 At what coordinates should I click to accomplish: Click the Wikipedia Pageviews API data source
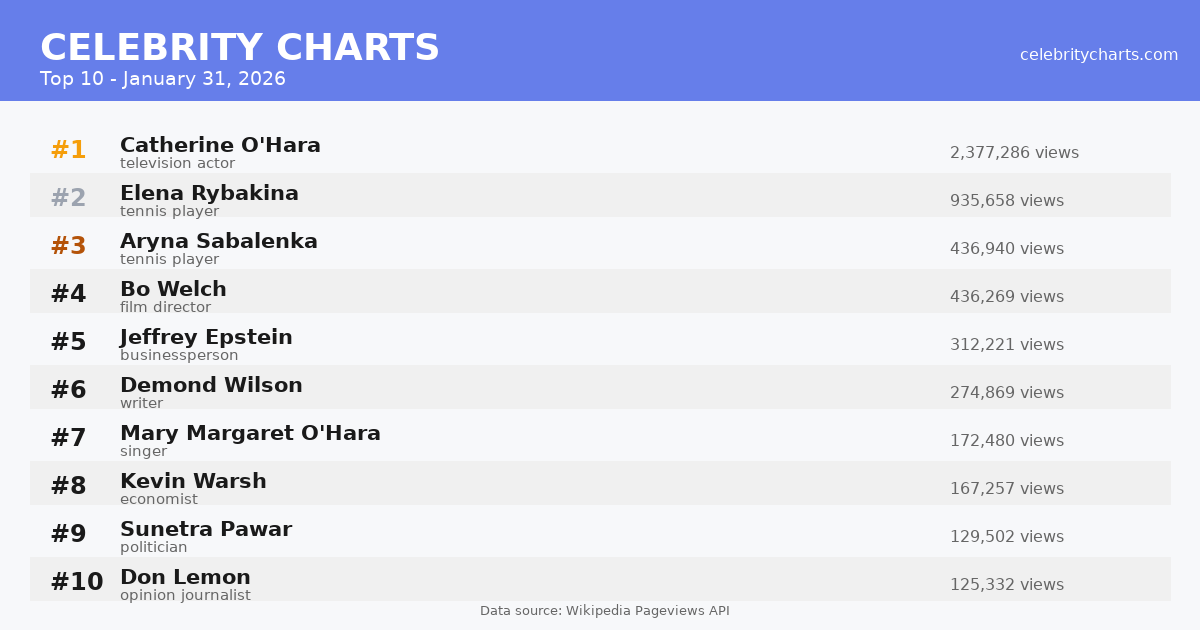pos(604,611)
